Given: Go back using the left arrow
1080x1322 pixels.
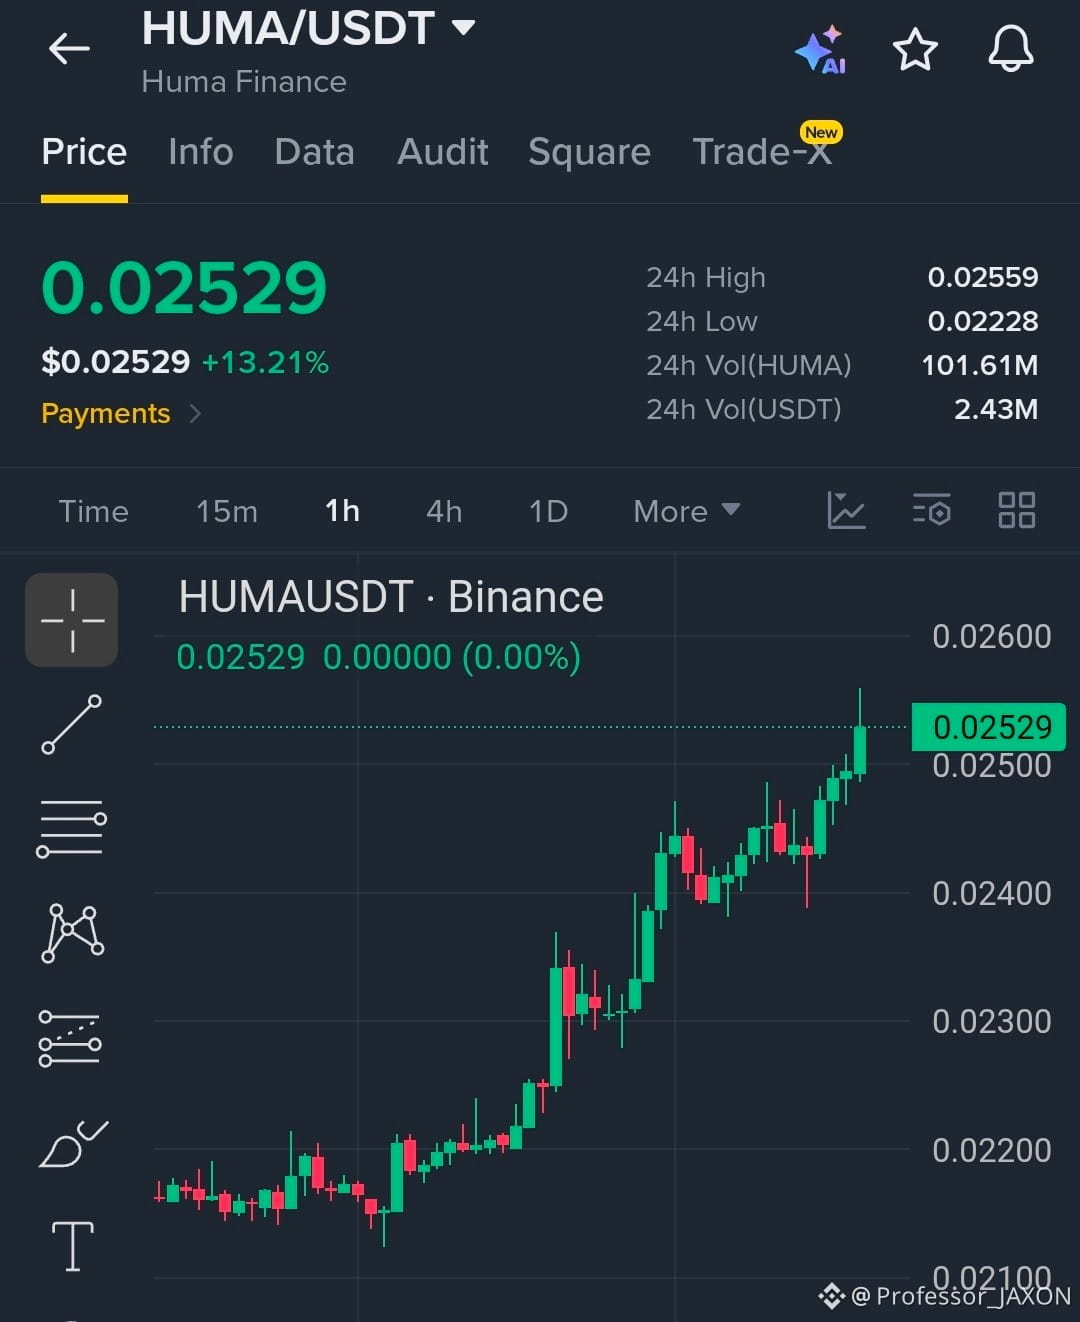Looking at the screenshot, I should coord(69,48).
